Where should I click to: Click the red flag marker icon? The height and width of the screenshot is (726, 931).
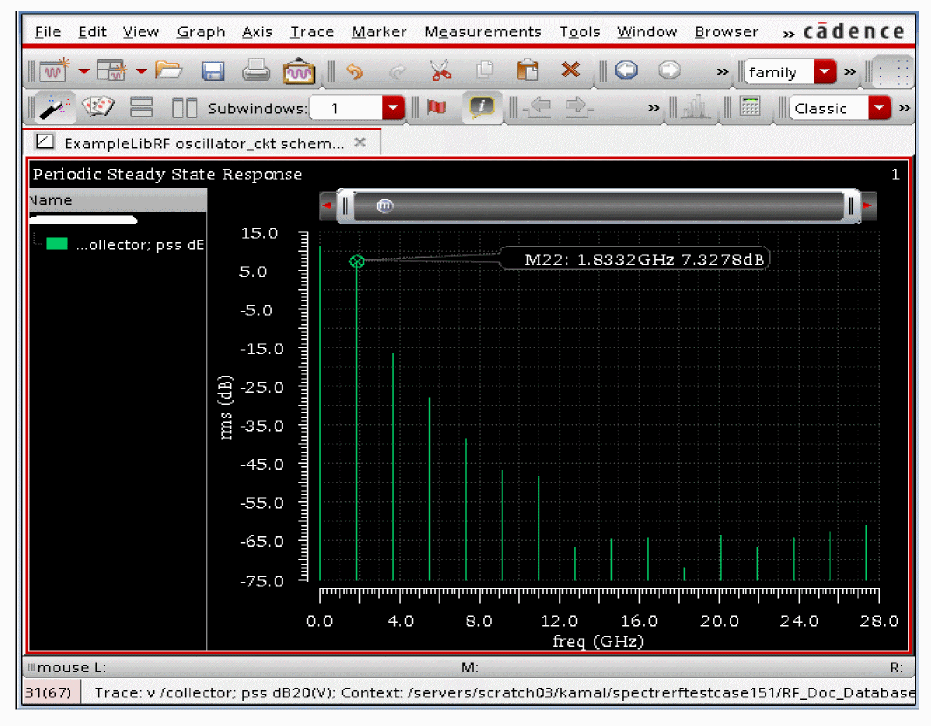coord(437,107)
